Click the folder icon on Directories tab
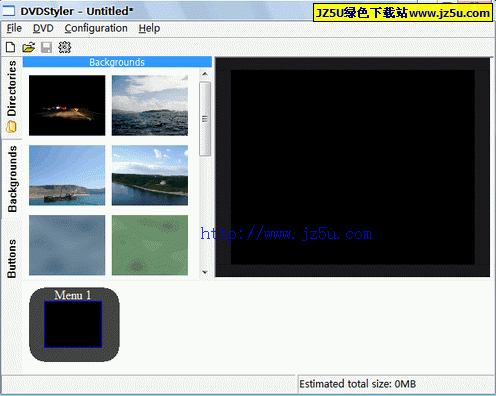The width and height of the screenshot is (496, 396). point(11,127)
